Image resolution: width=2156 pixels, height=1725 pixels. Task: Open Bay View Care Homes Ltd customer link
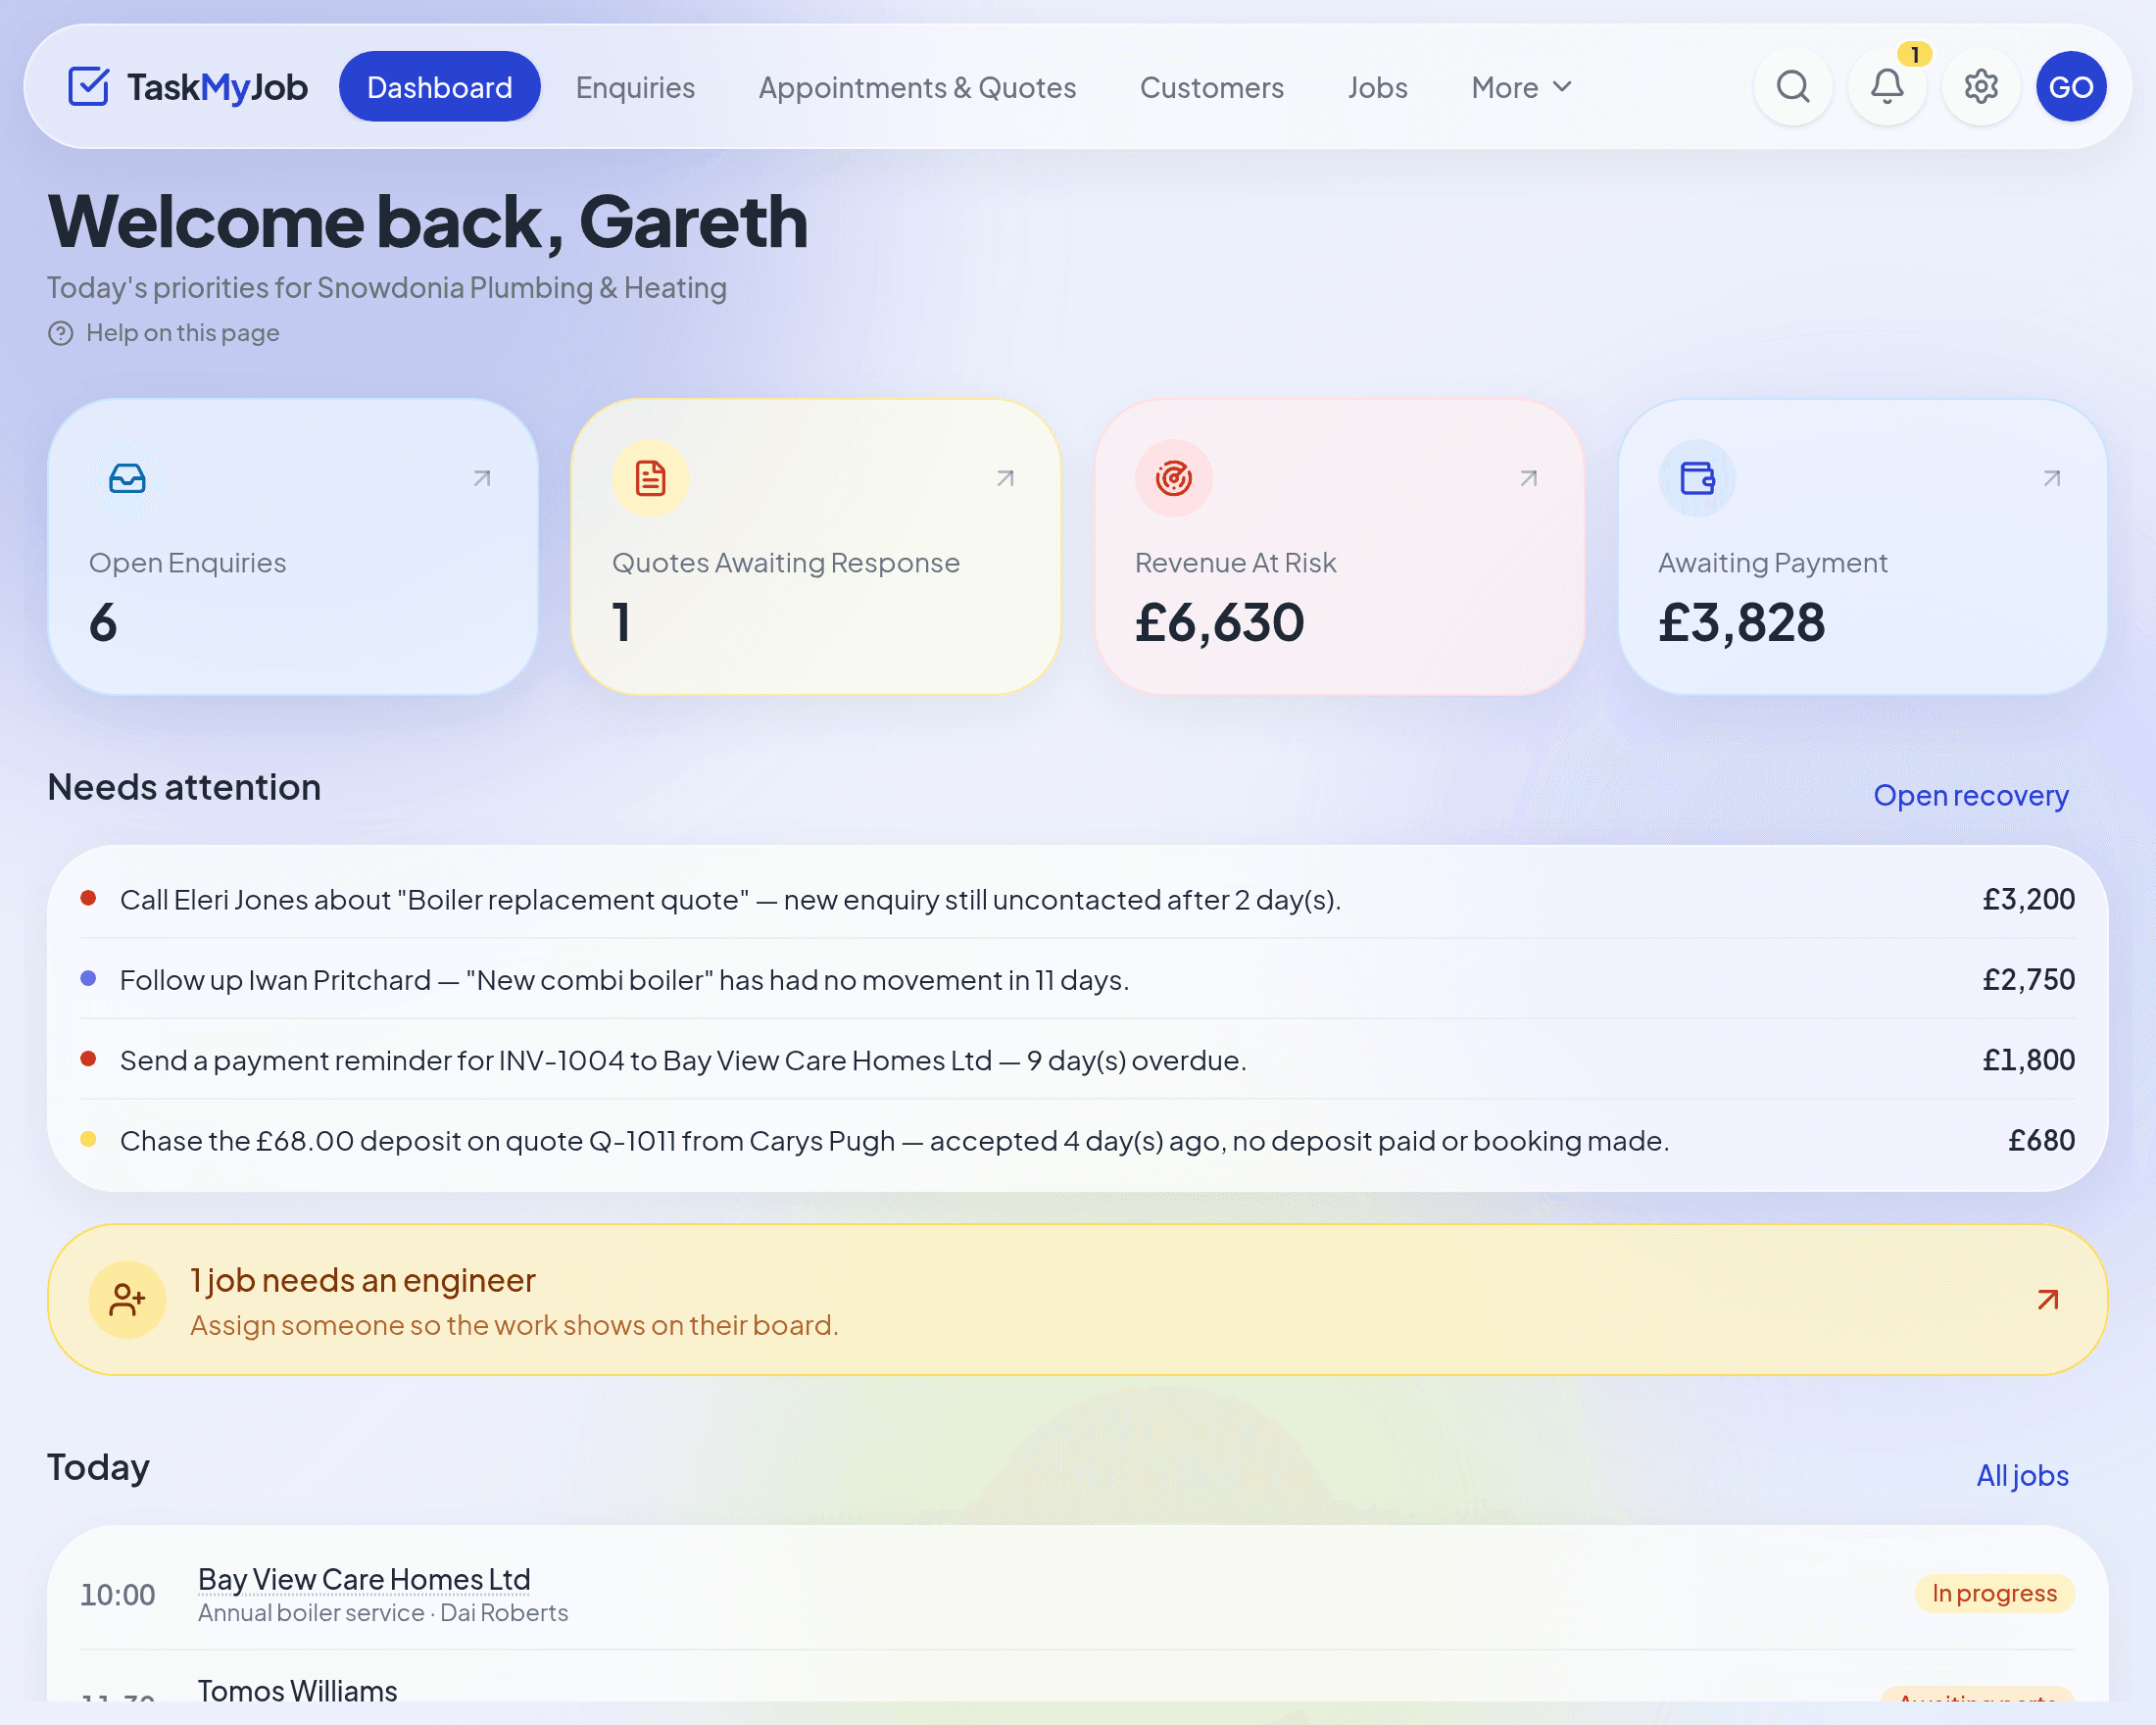pyautogui.click(x=364, y=1579)
